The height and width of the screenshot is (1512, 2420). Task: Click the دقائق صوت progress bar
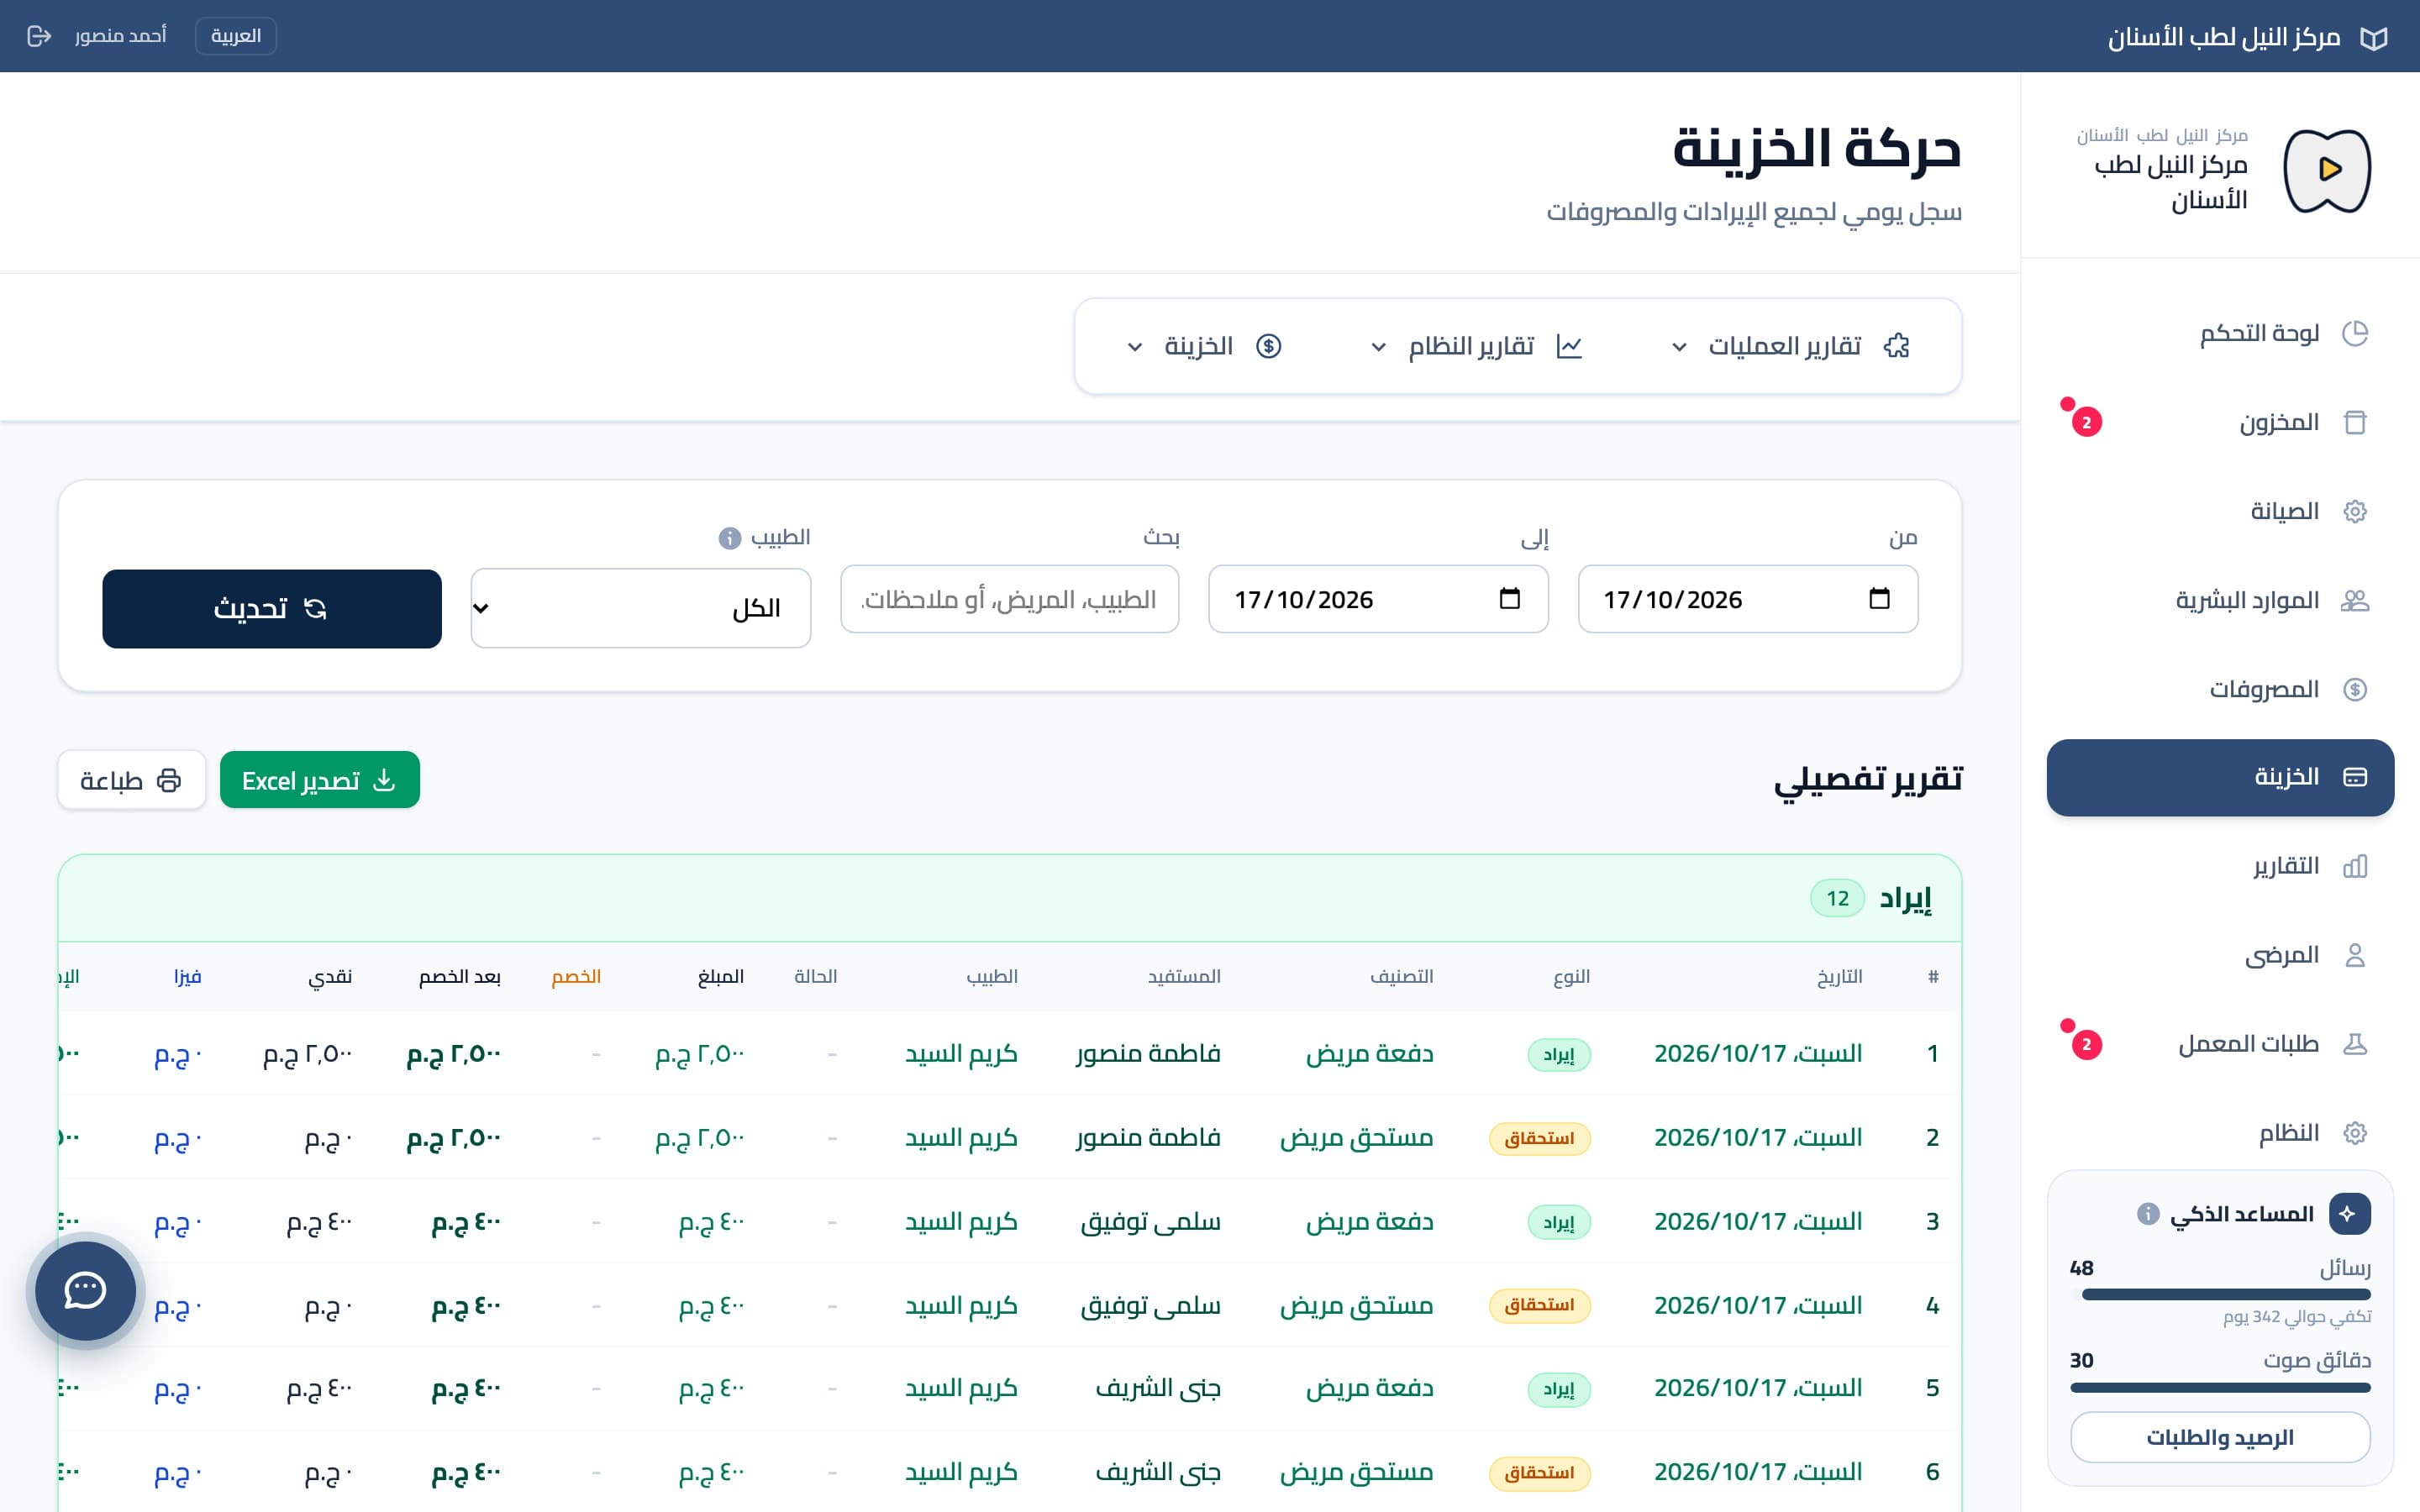(x=2220, y=1387)
